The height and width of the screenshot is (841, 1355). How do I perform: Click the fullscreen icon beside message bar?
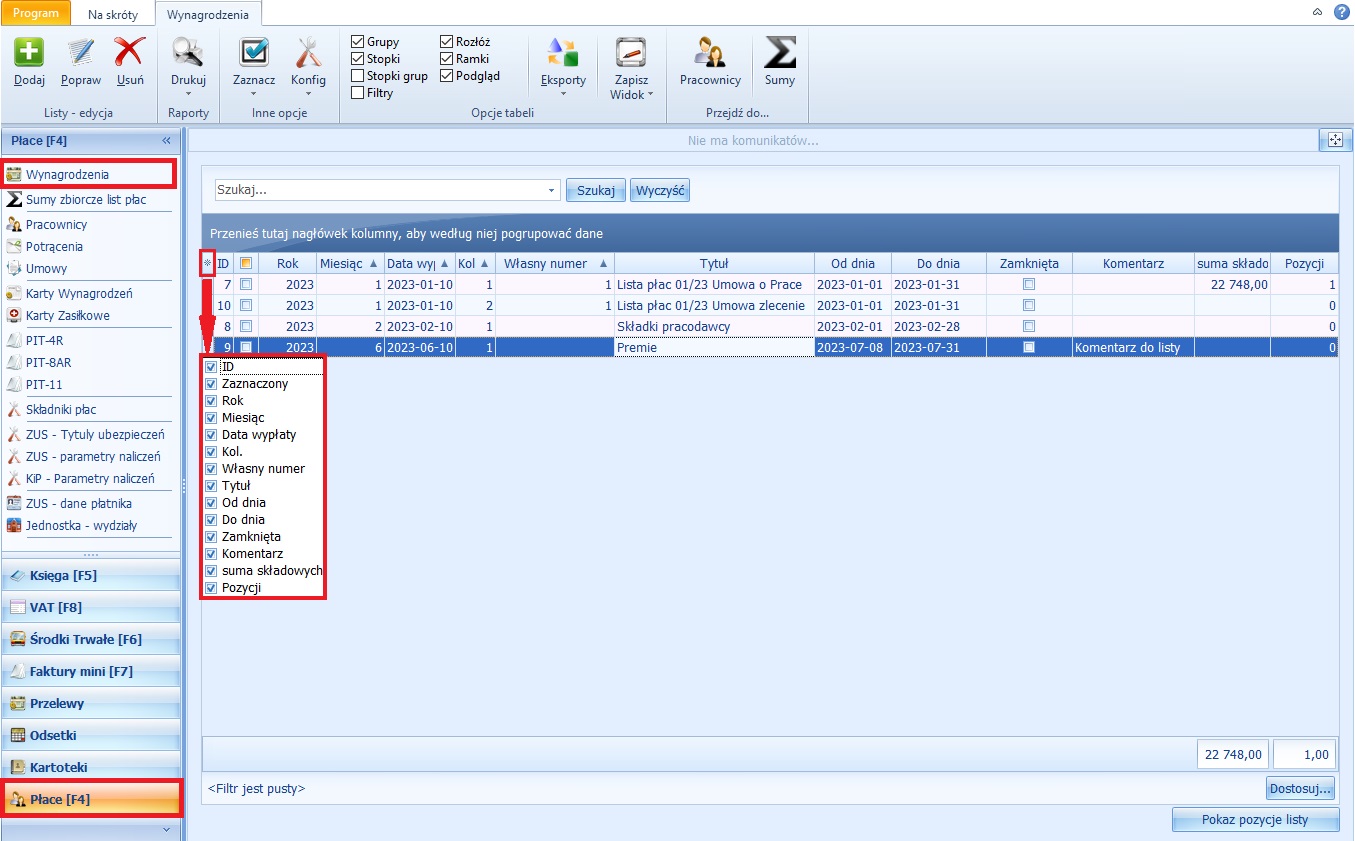(1334, 140)
